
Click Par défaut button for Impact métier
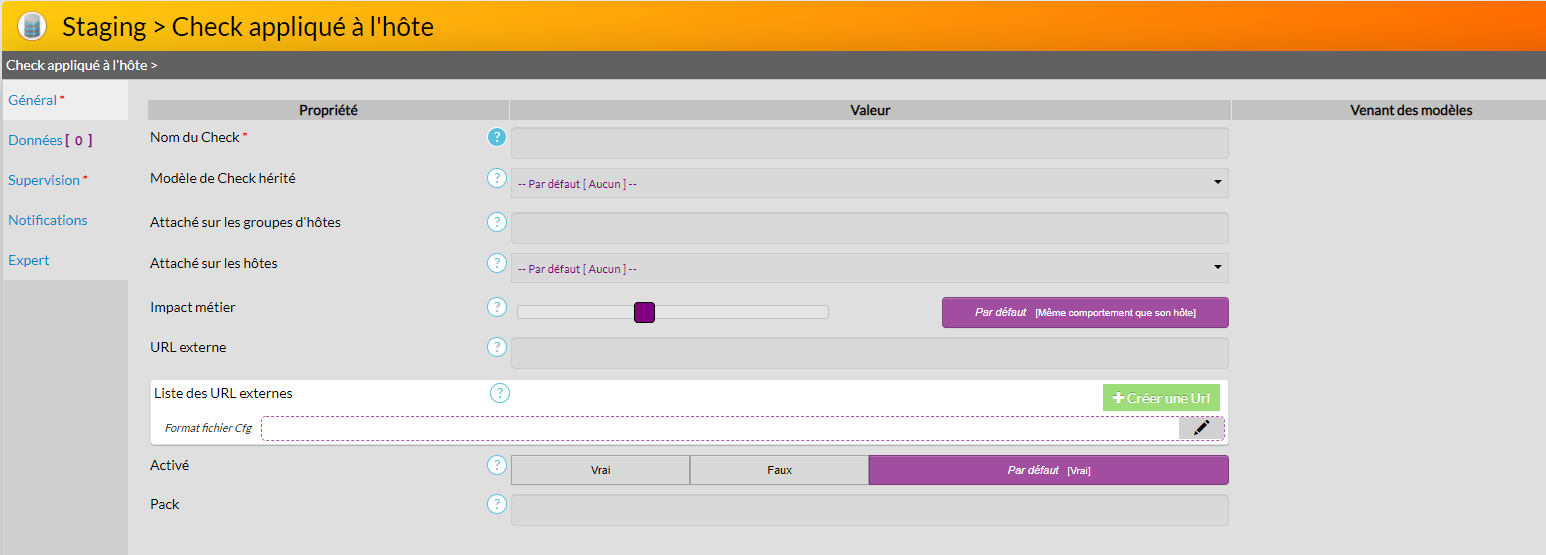pyautogui.click(x=1085, y=312)
